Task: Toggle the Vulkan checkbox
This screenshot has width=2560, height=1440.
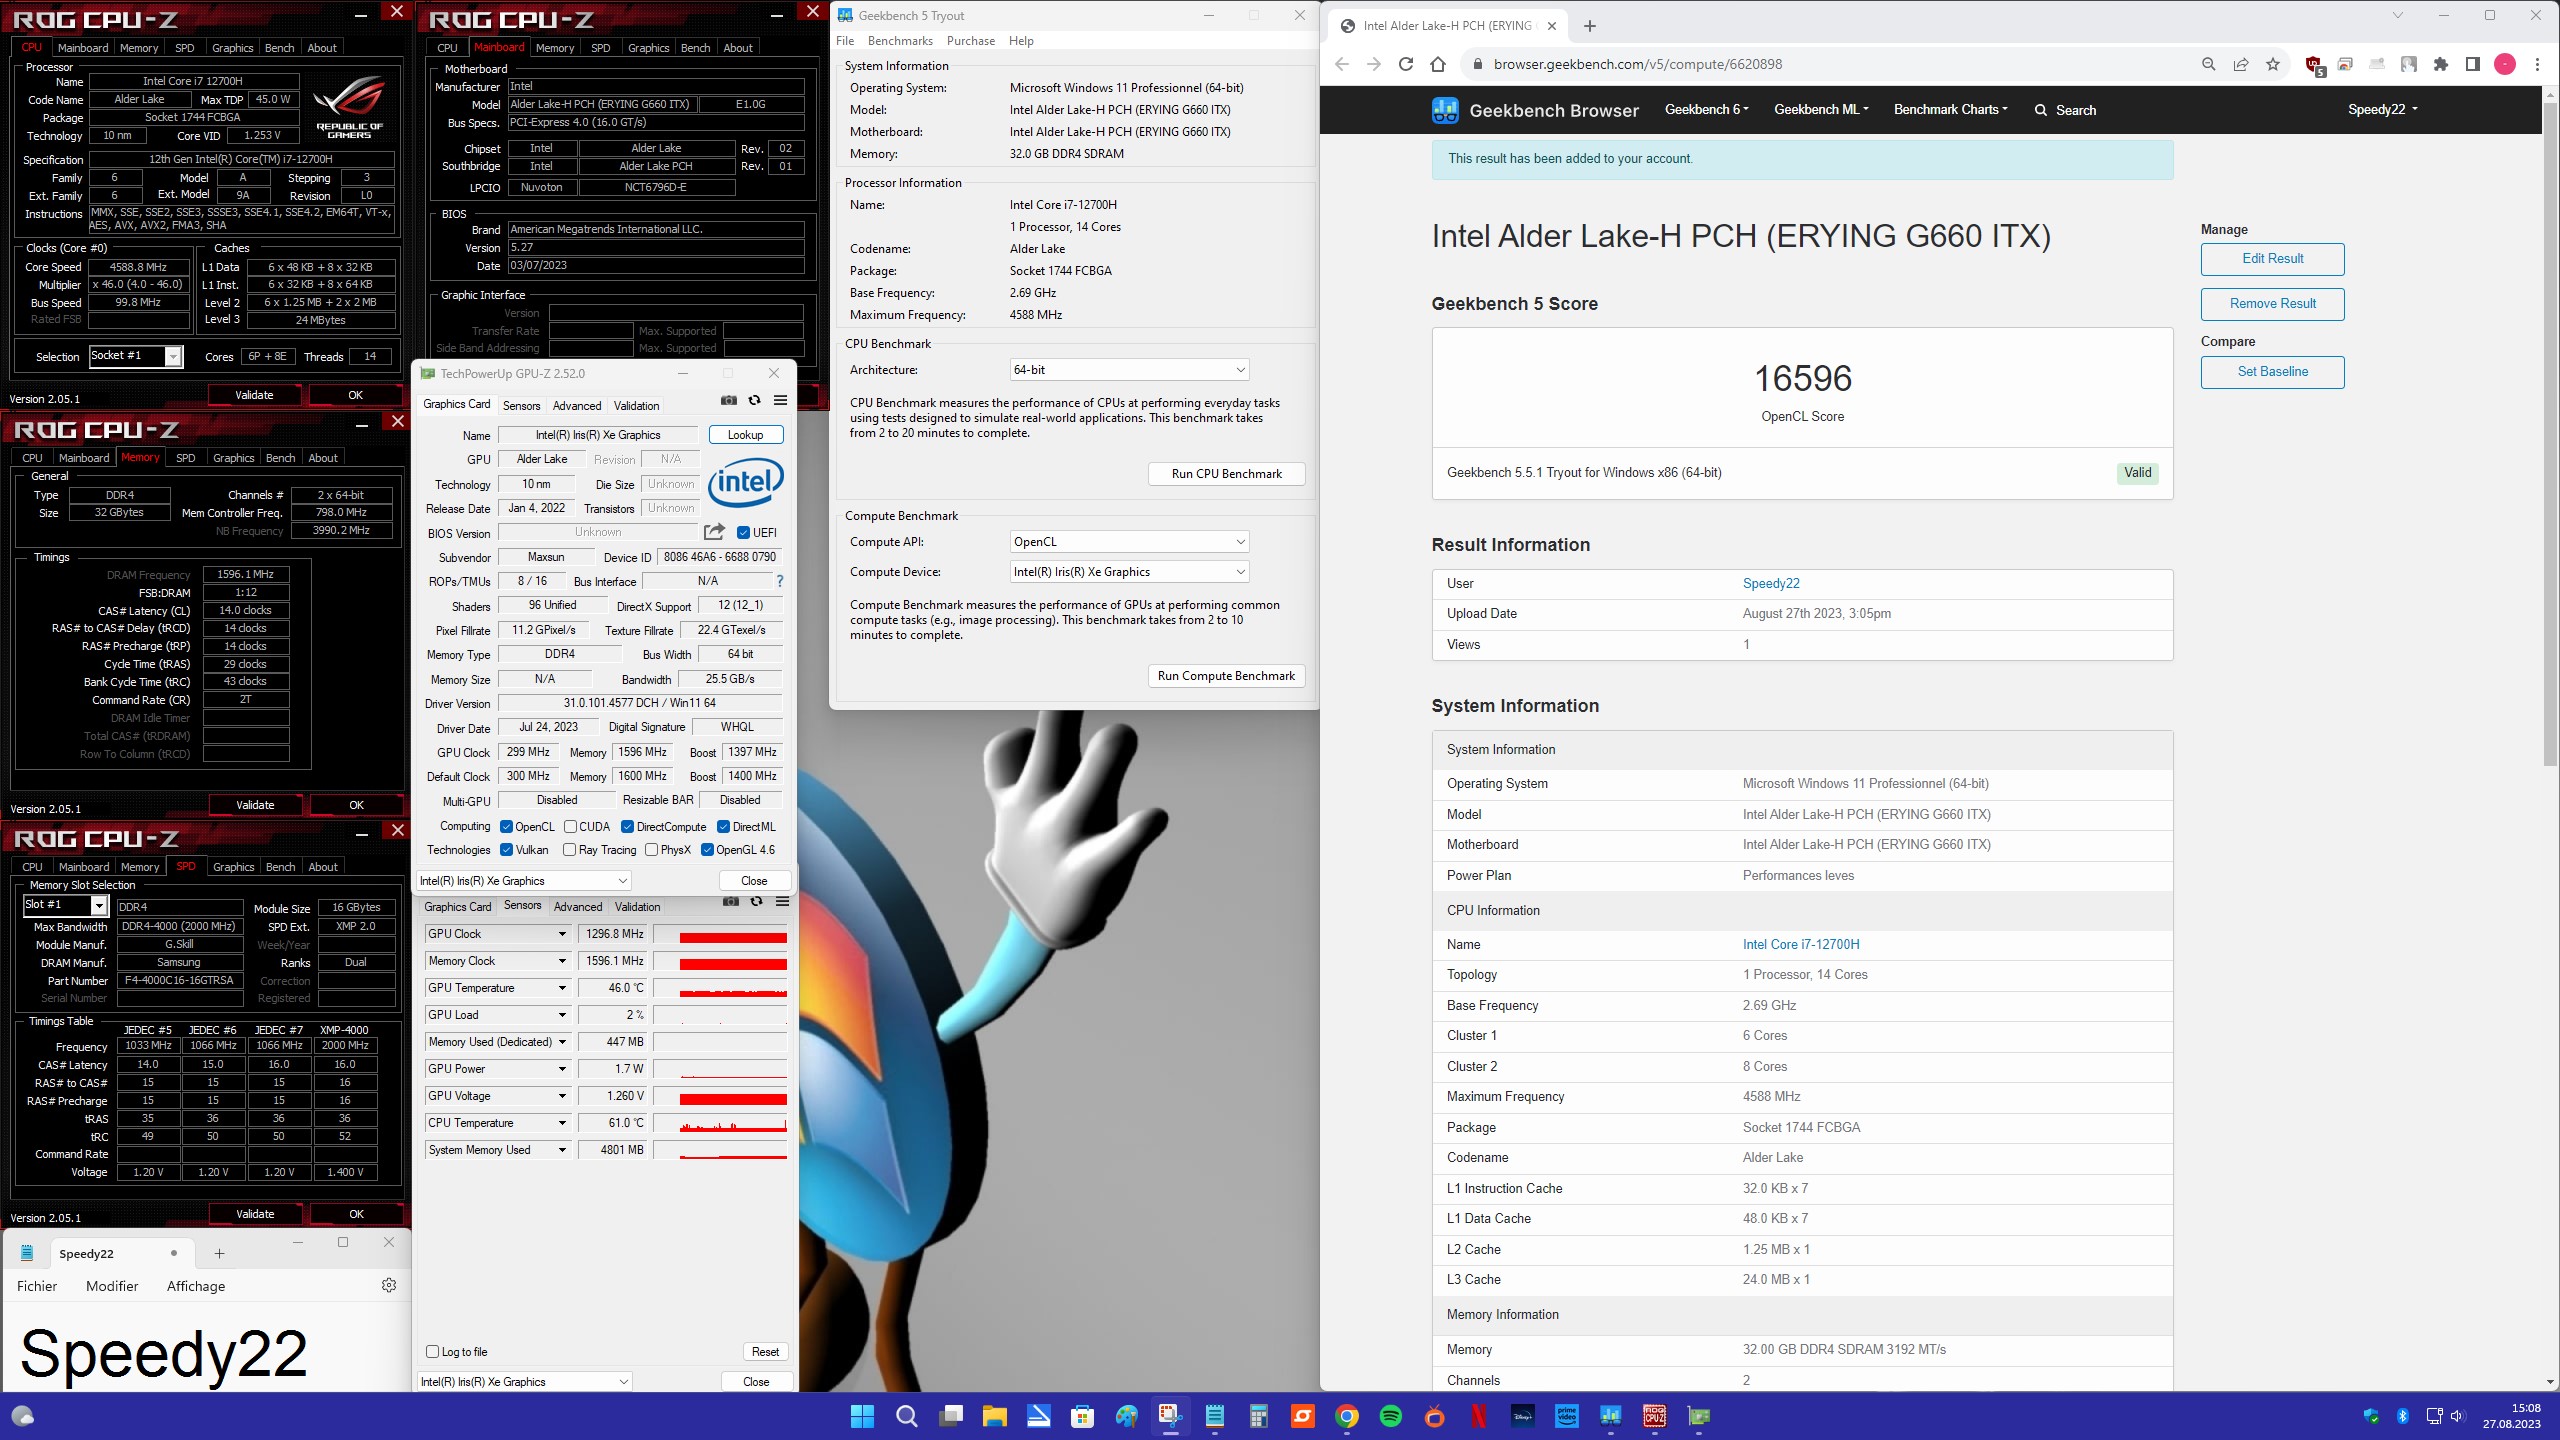Action: [x=506, y=850]
